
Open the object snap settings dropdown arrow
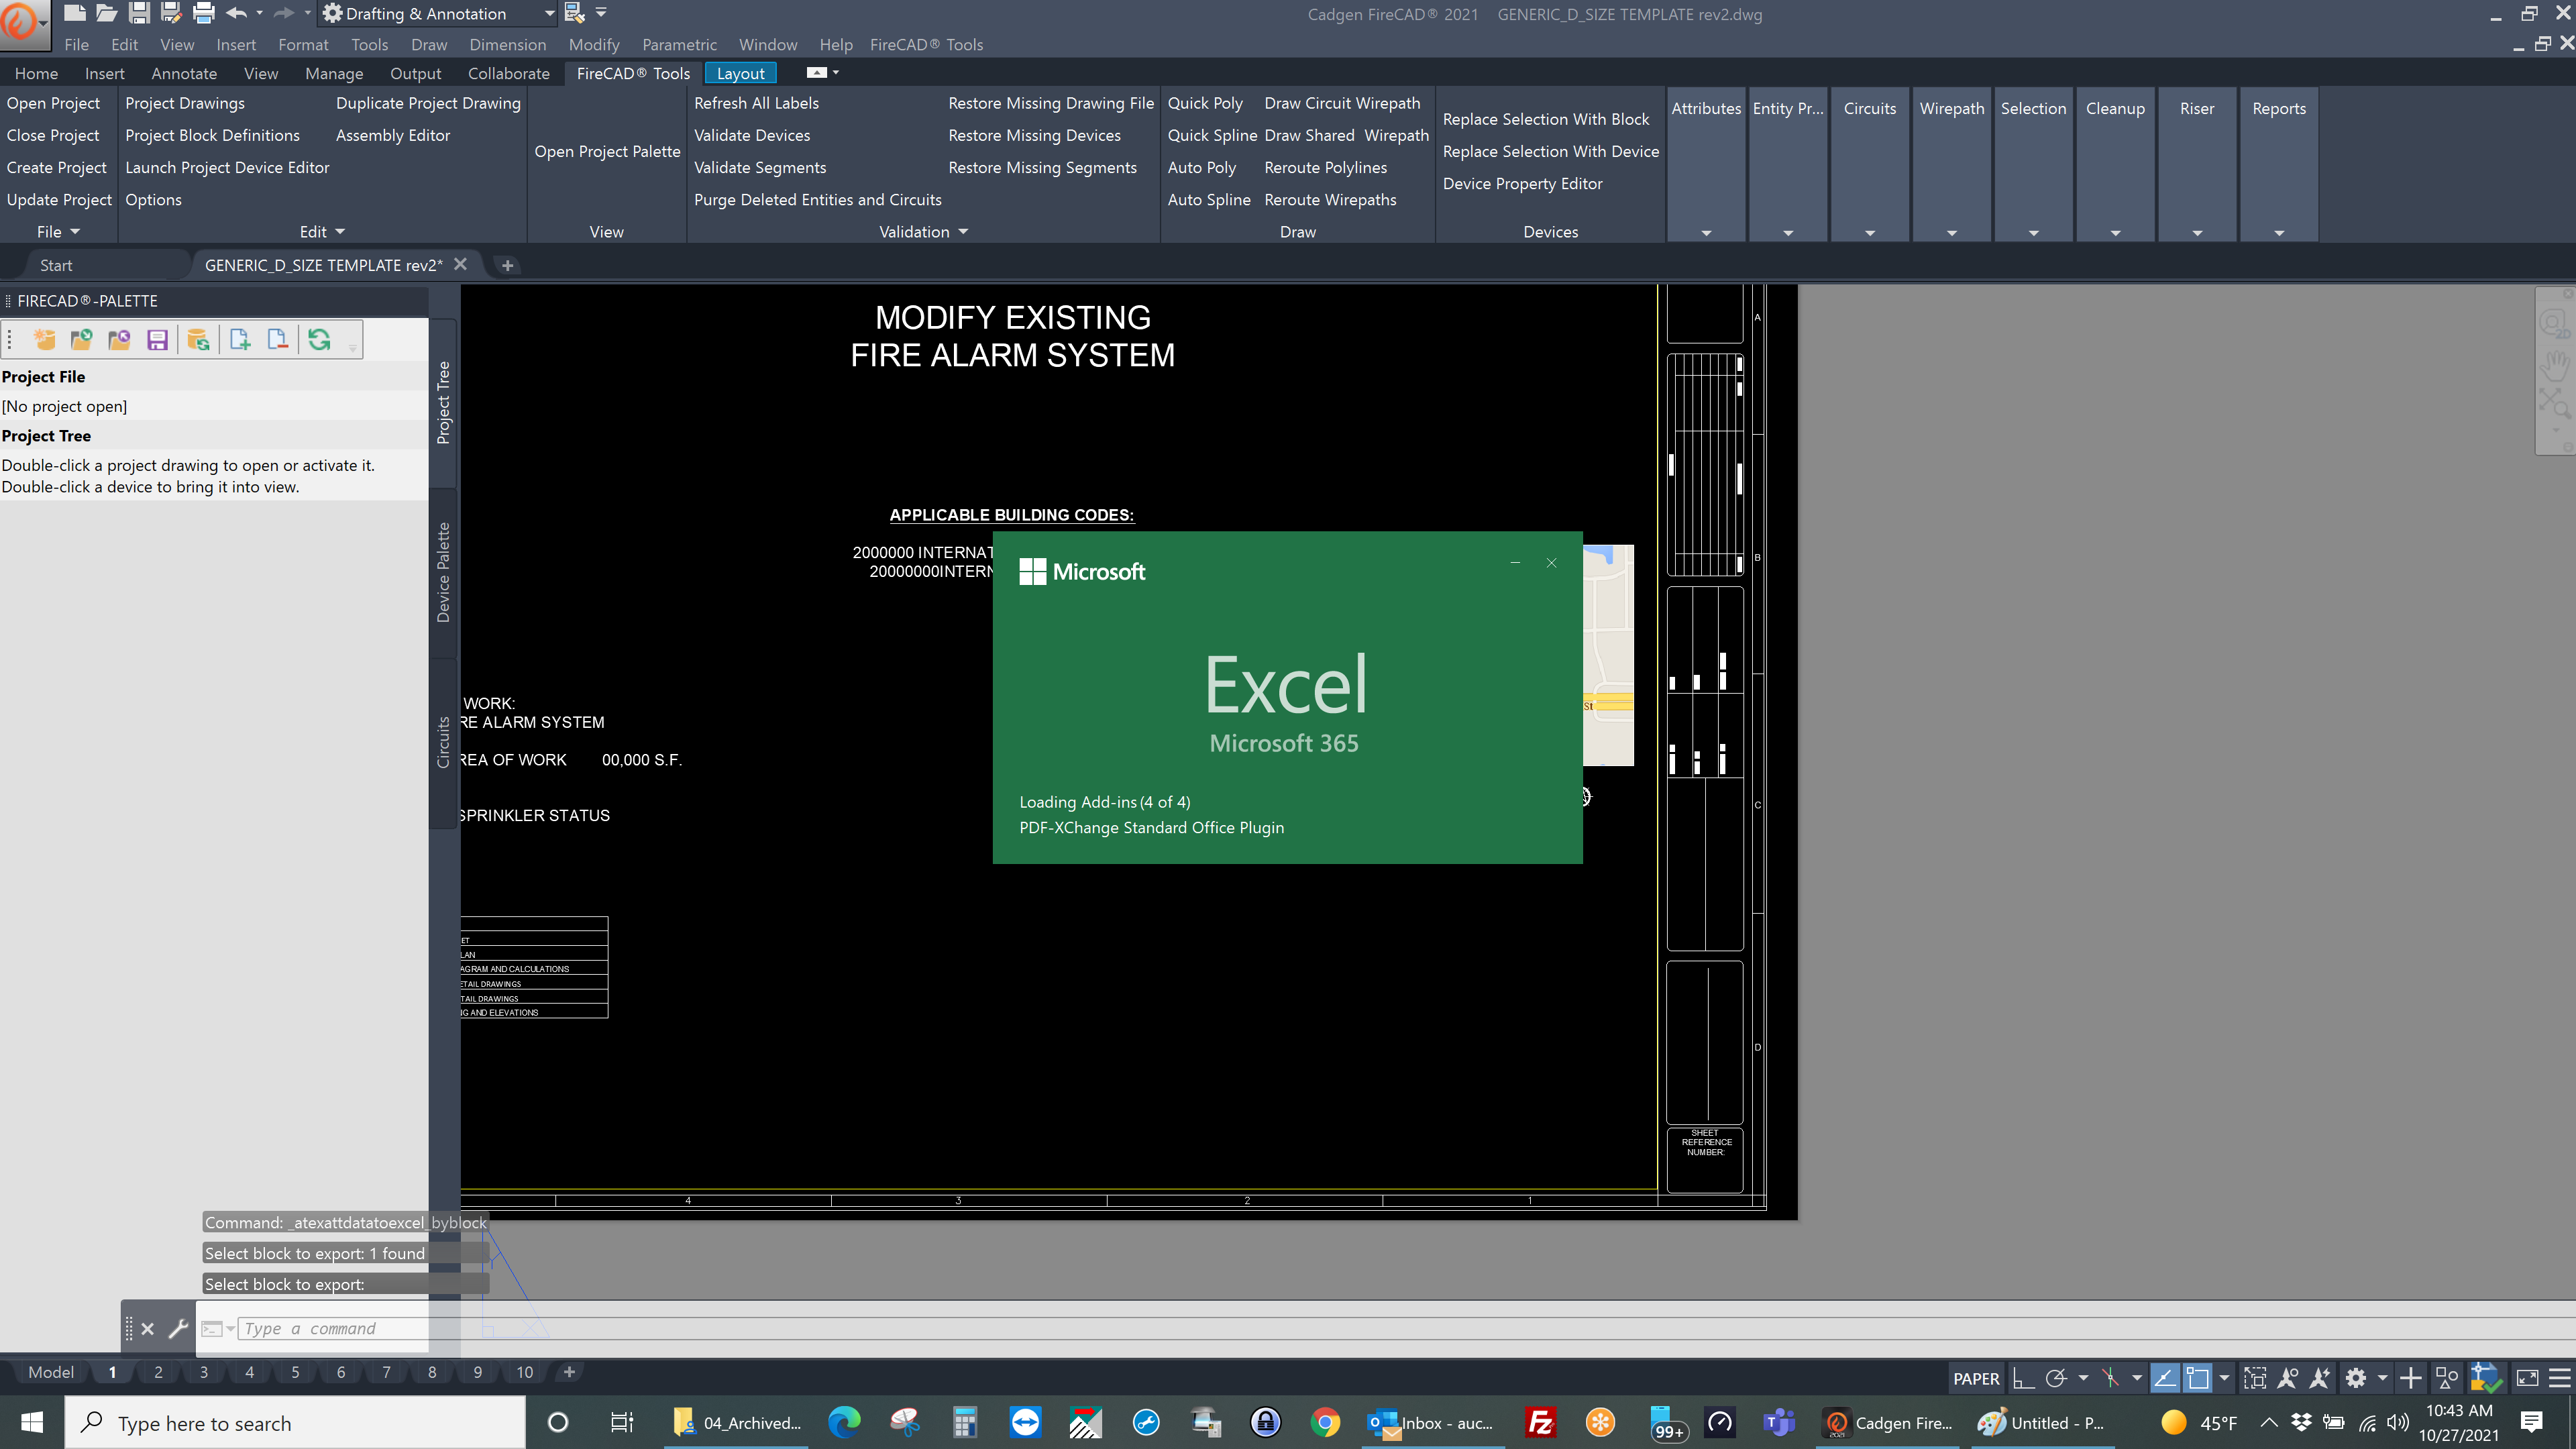coord(2224,1378)
